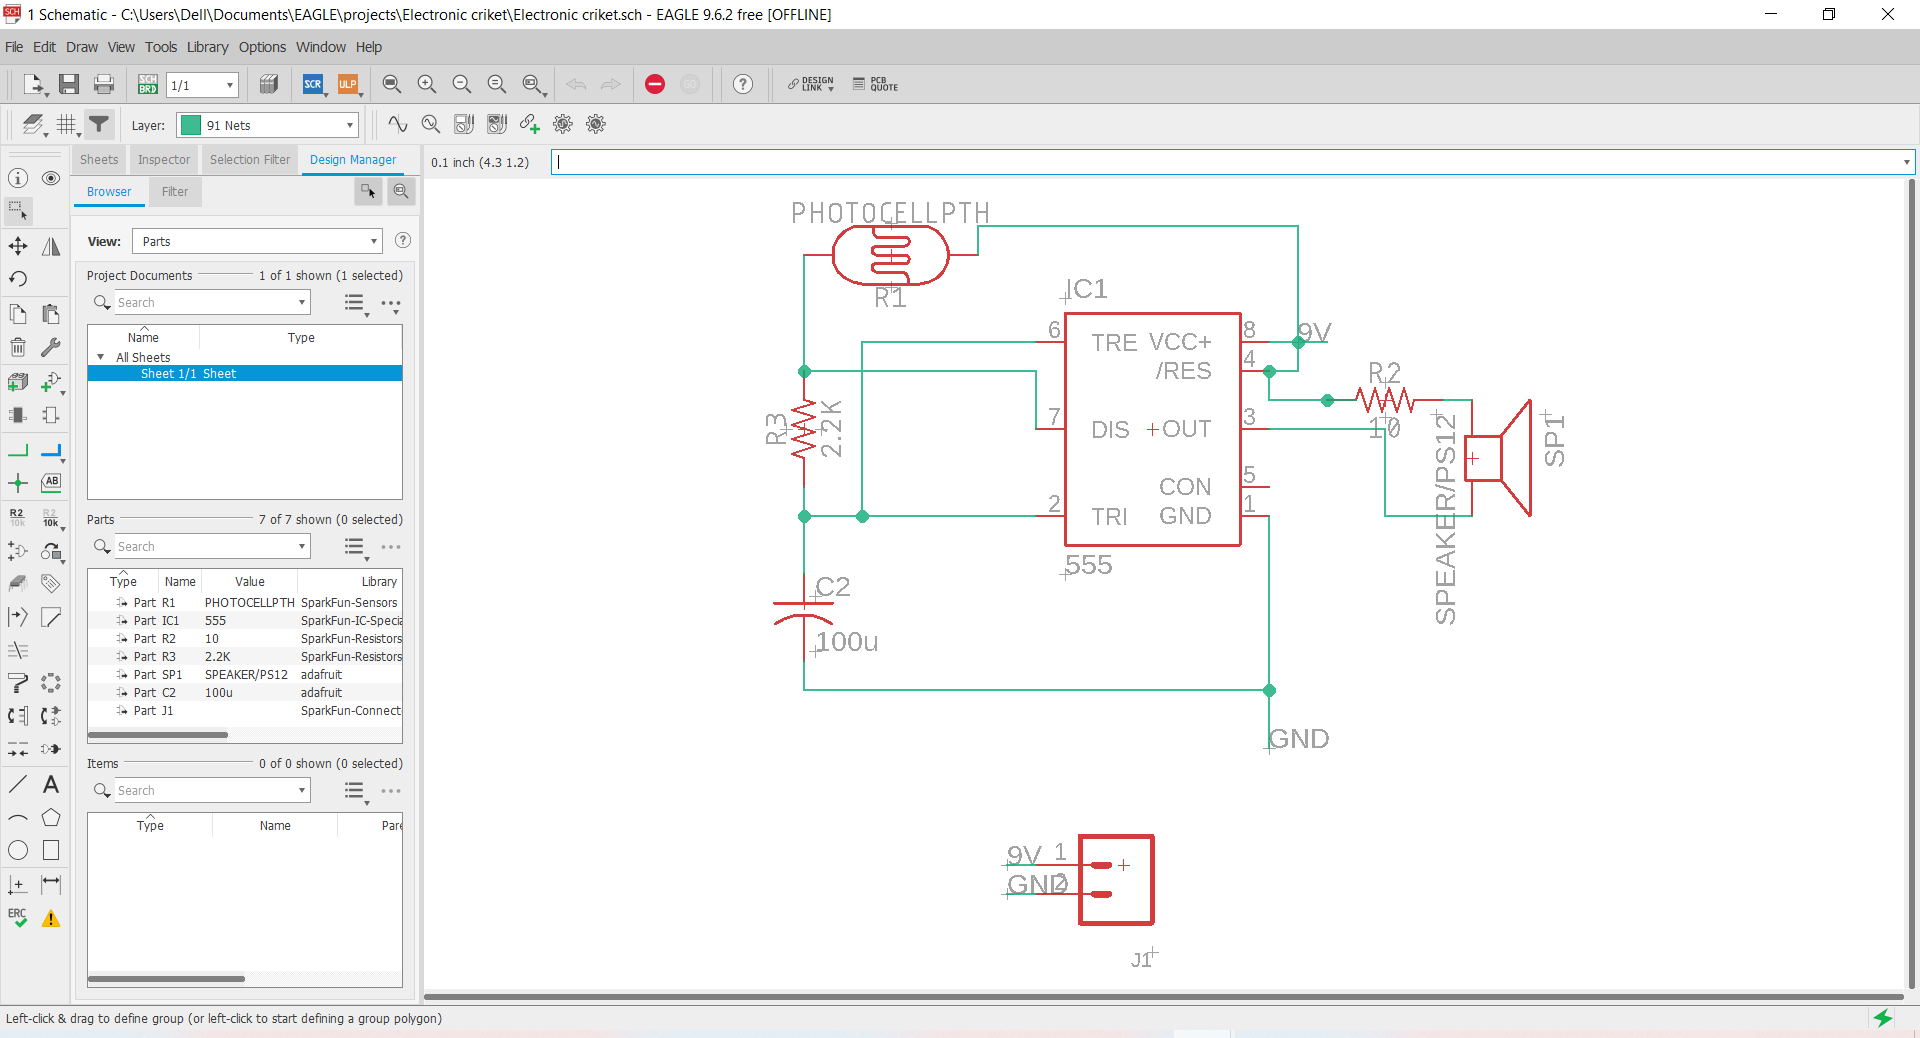The image size is (1920, 1038).
Task: Click the SCH/BRD switch to board icon
Action: click(147, 85)
